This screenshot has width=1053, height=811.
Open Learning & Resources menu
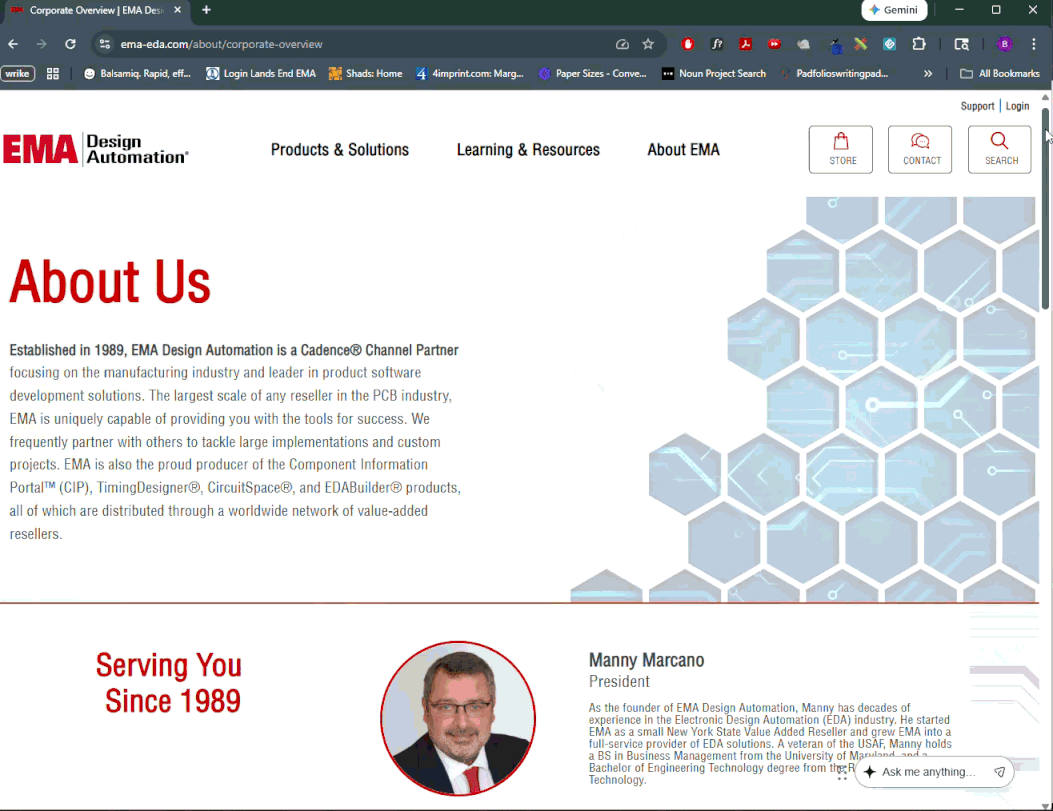(529, 150)
